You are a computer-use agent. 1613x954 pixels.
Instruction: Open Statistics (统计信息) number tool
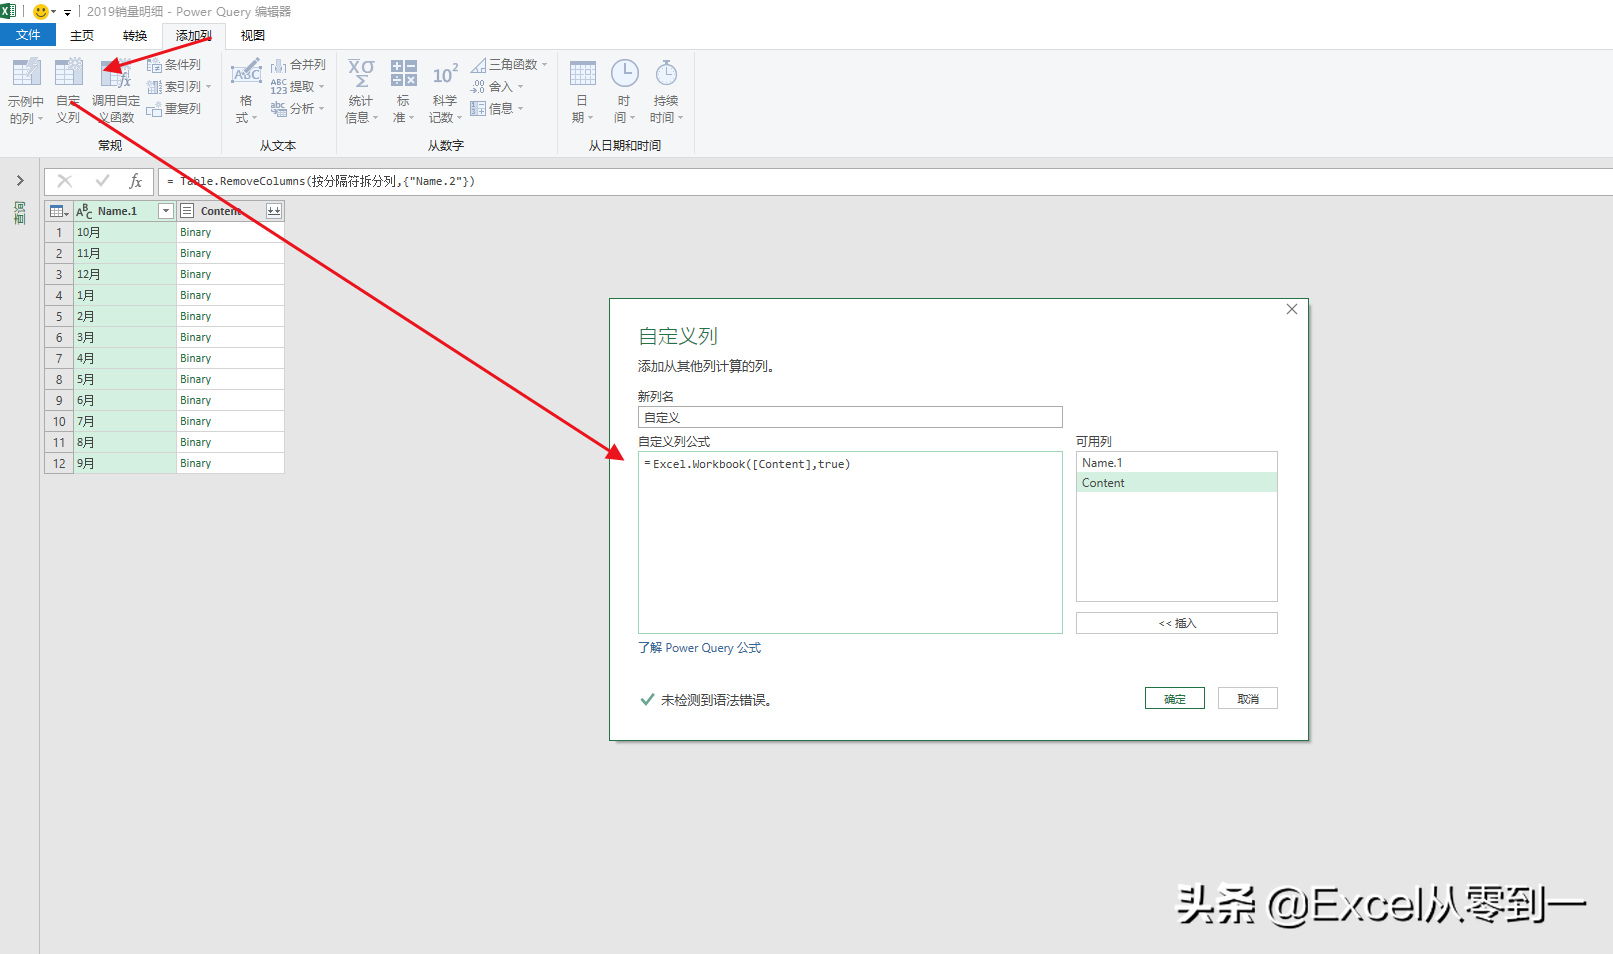coord(361,91)
